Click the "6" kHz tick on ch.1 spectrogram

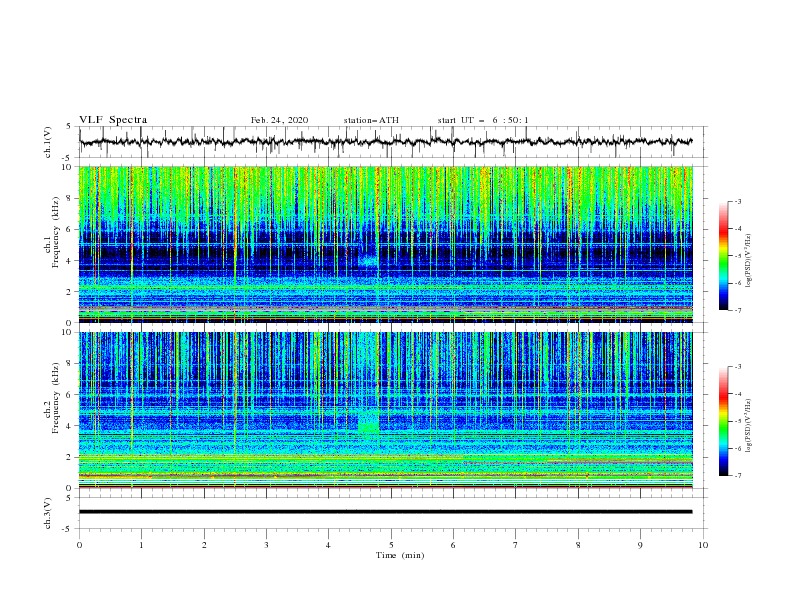[x=70, y=229]
